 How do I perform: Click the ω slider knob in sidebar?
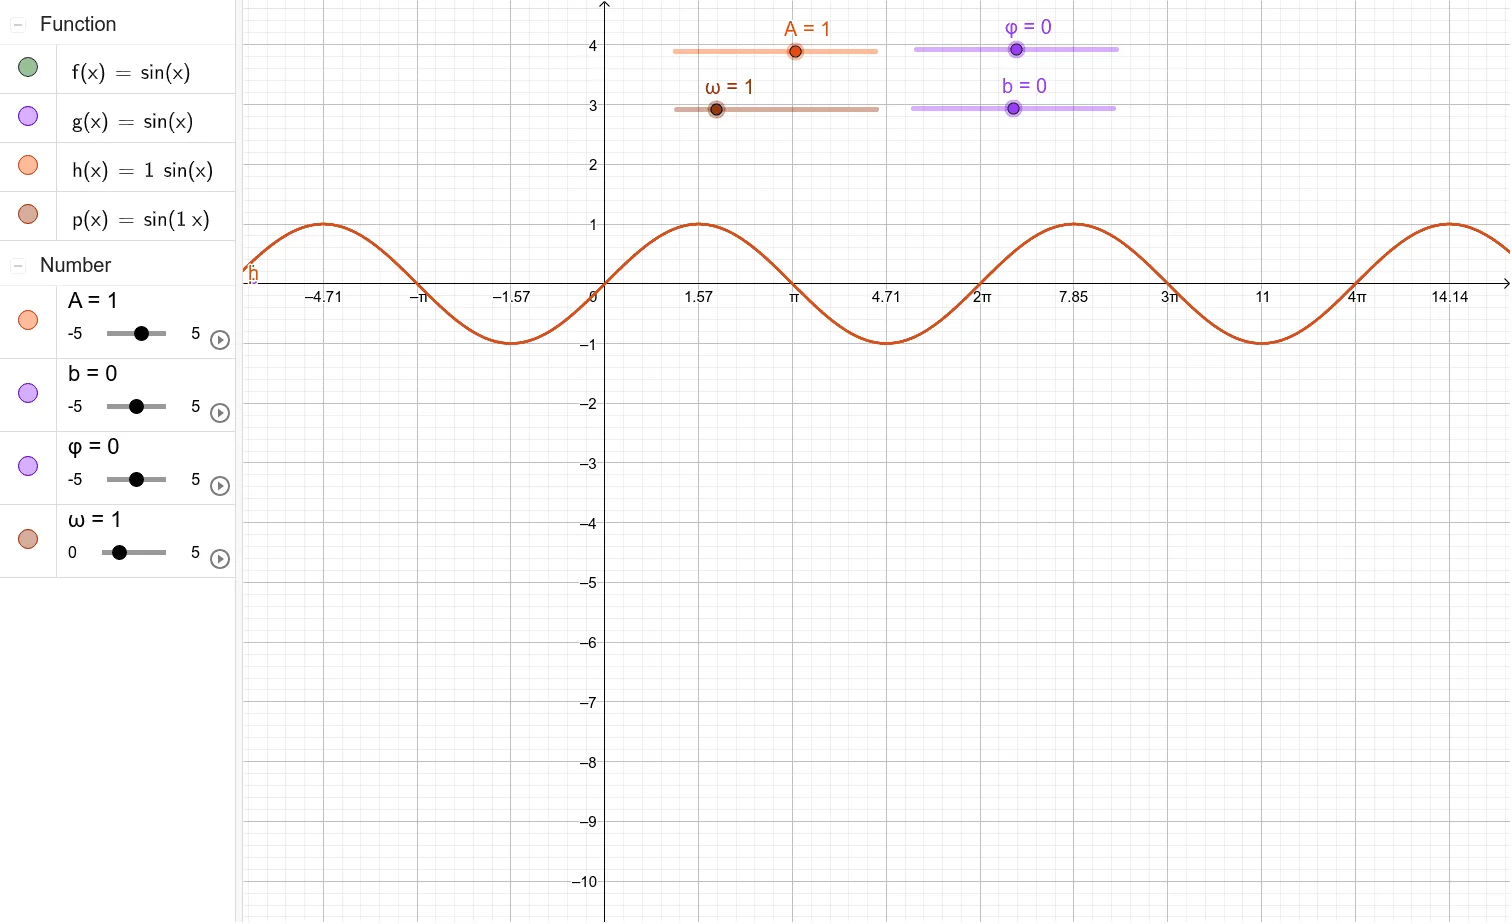(x=120, y=552)
